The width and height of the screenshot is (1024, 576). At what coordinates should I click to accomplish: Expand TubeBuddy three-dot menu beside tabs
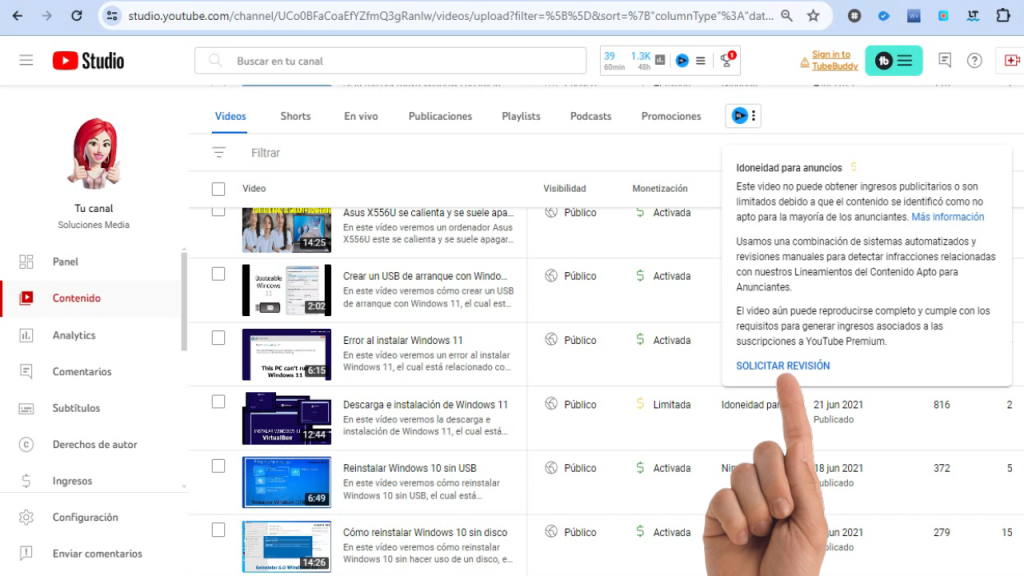(x=754, y=116)
